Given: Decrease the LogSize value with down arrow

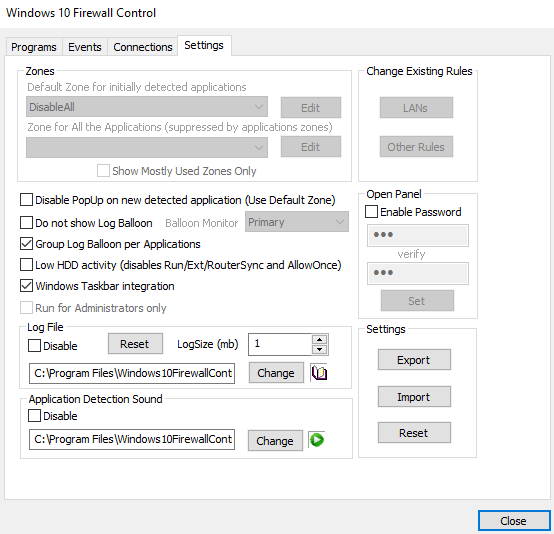Looking at the screenshot, I should point(320,350).
